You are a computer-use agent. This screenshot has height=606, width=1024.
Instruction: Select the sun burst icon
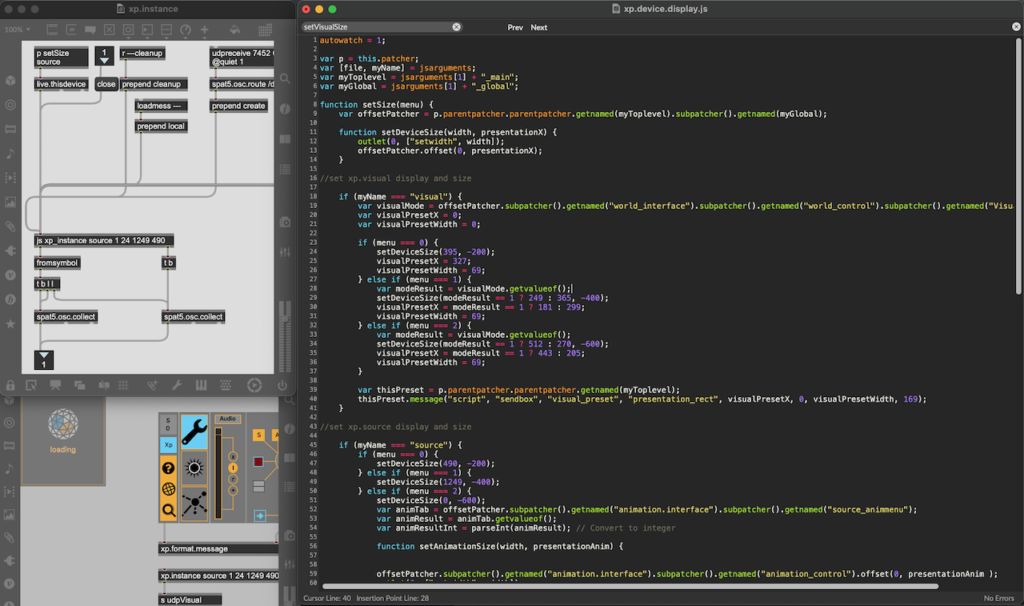pyautogui.click(x=194, y=468)
